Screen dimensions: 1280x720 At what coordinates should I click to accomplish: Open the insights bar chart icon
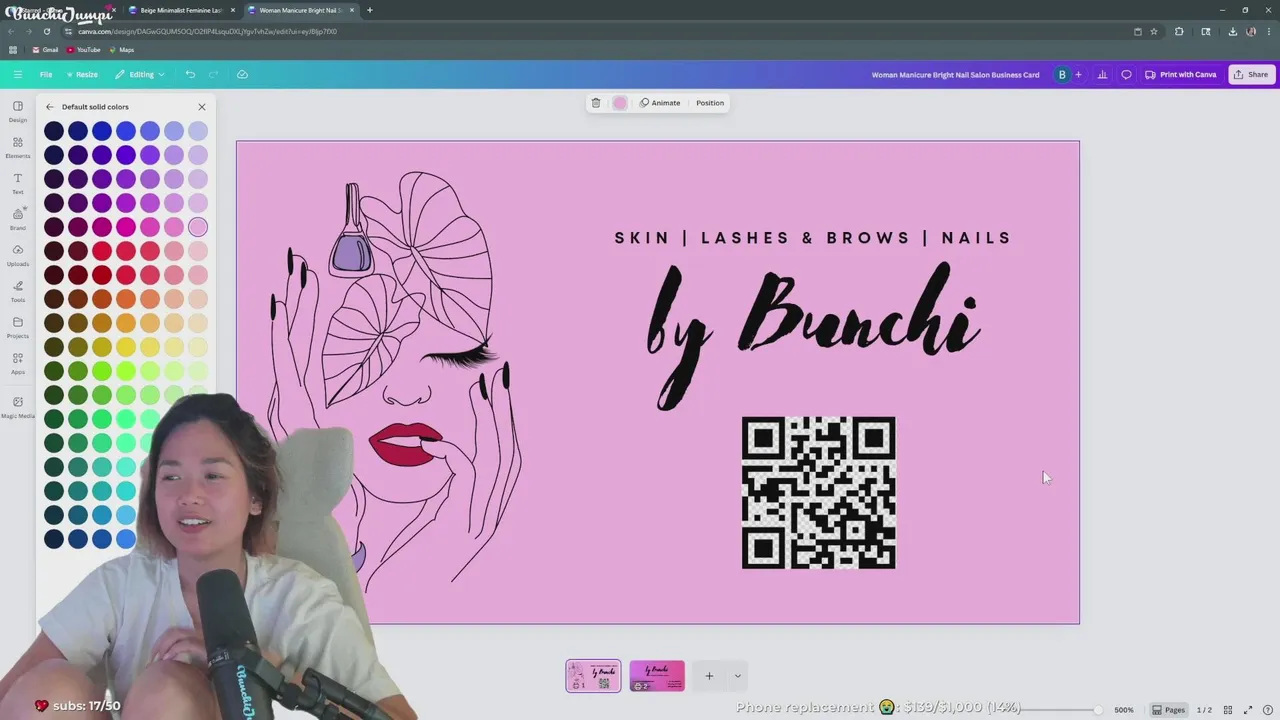coord(1102,74)
